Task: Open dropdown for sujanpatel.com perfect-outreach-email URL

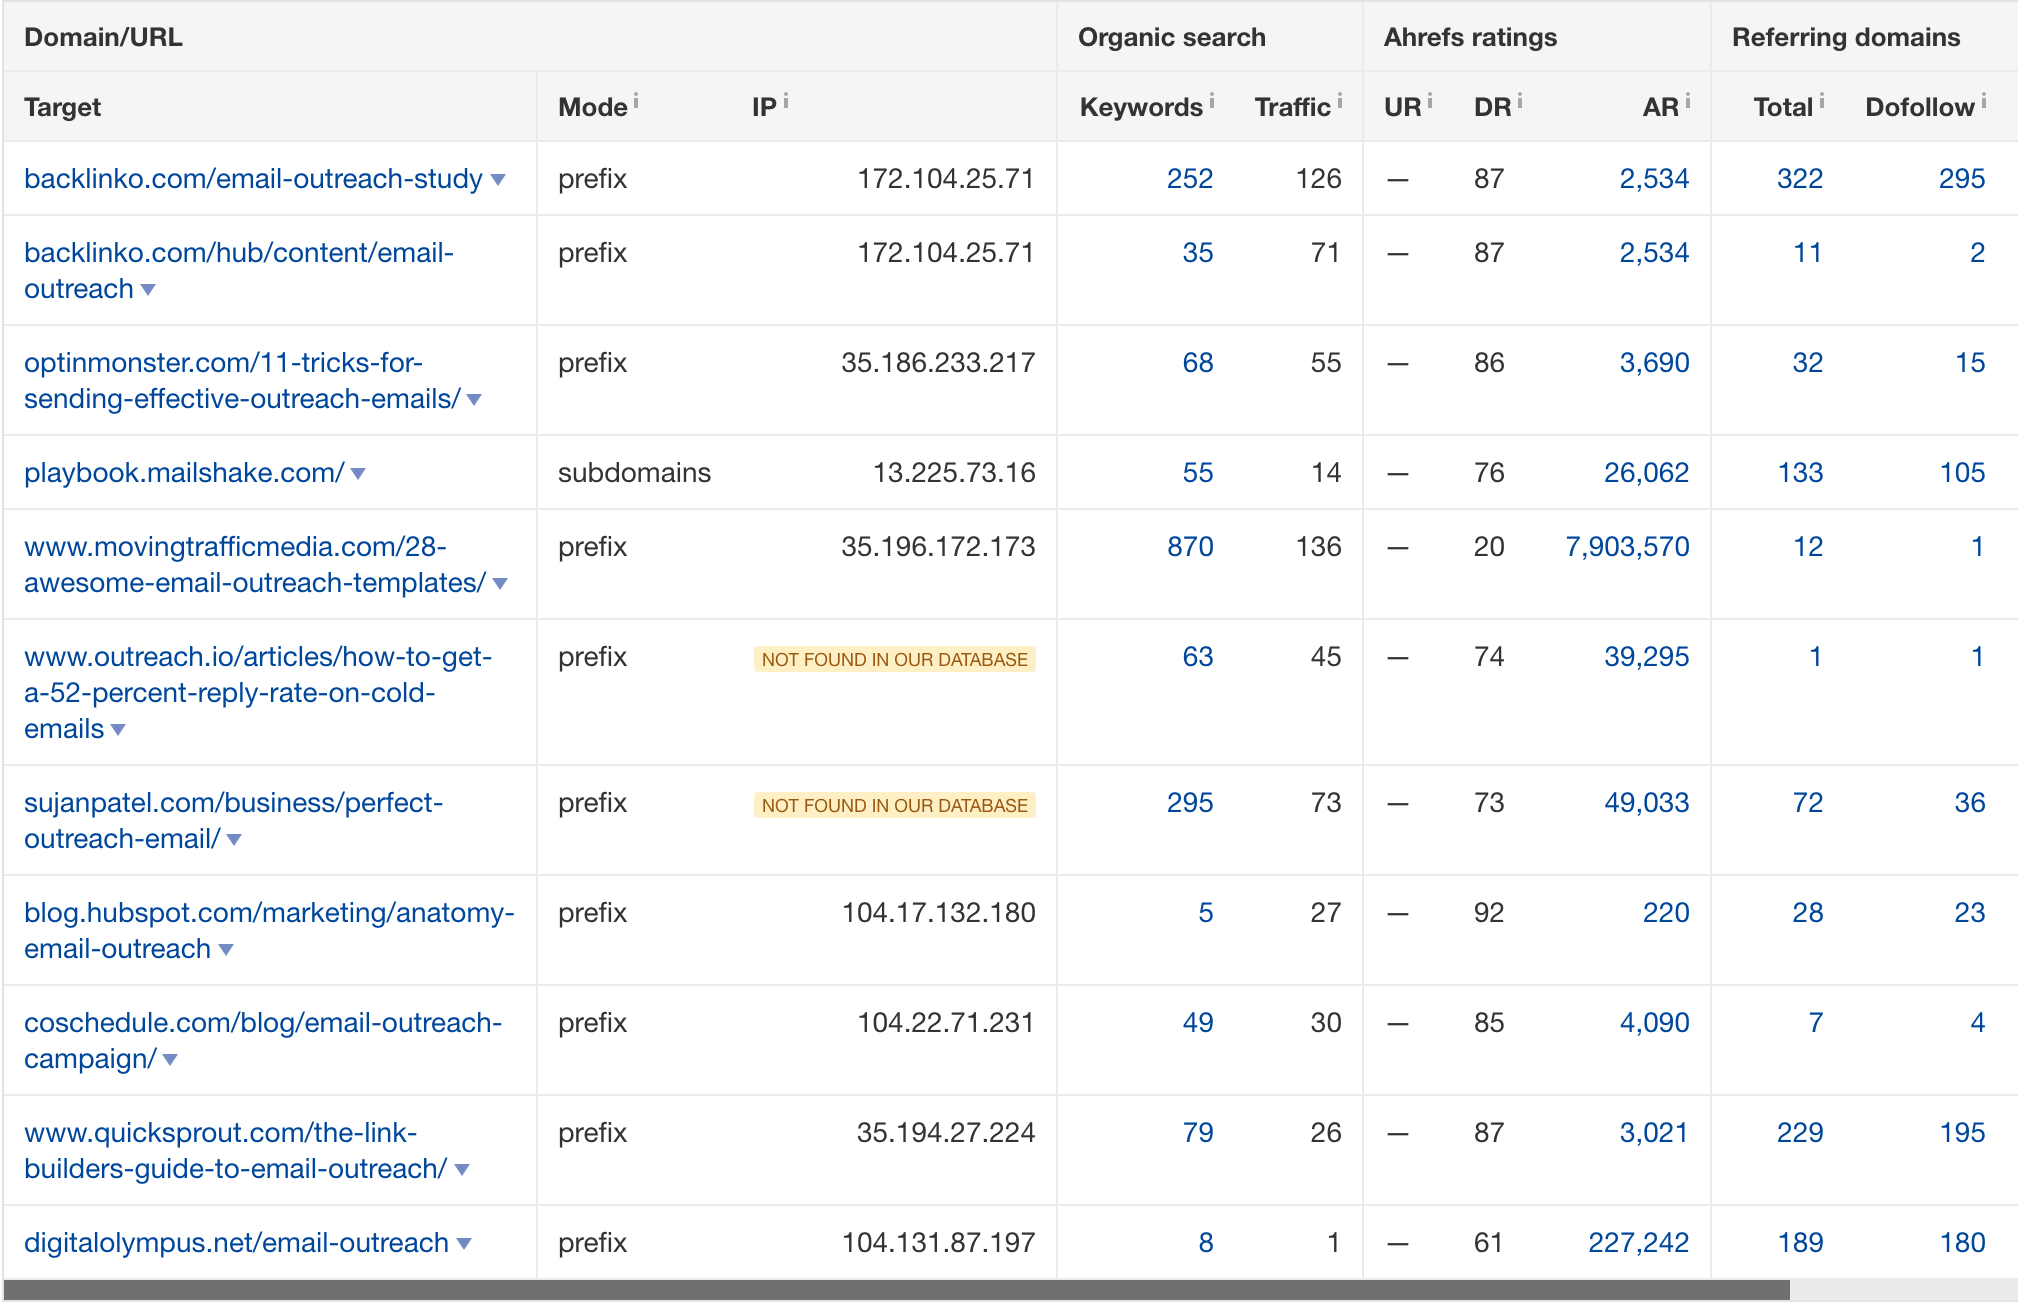Action: (234, 840)
